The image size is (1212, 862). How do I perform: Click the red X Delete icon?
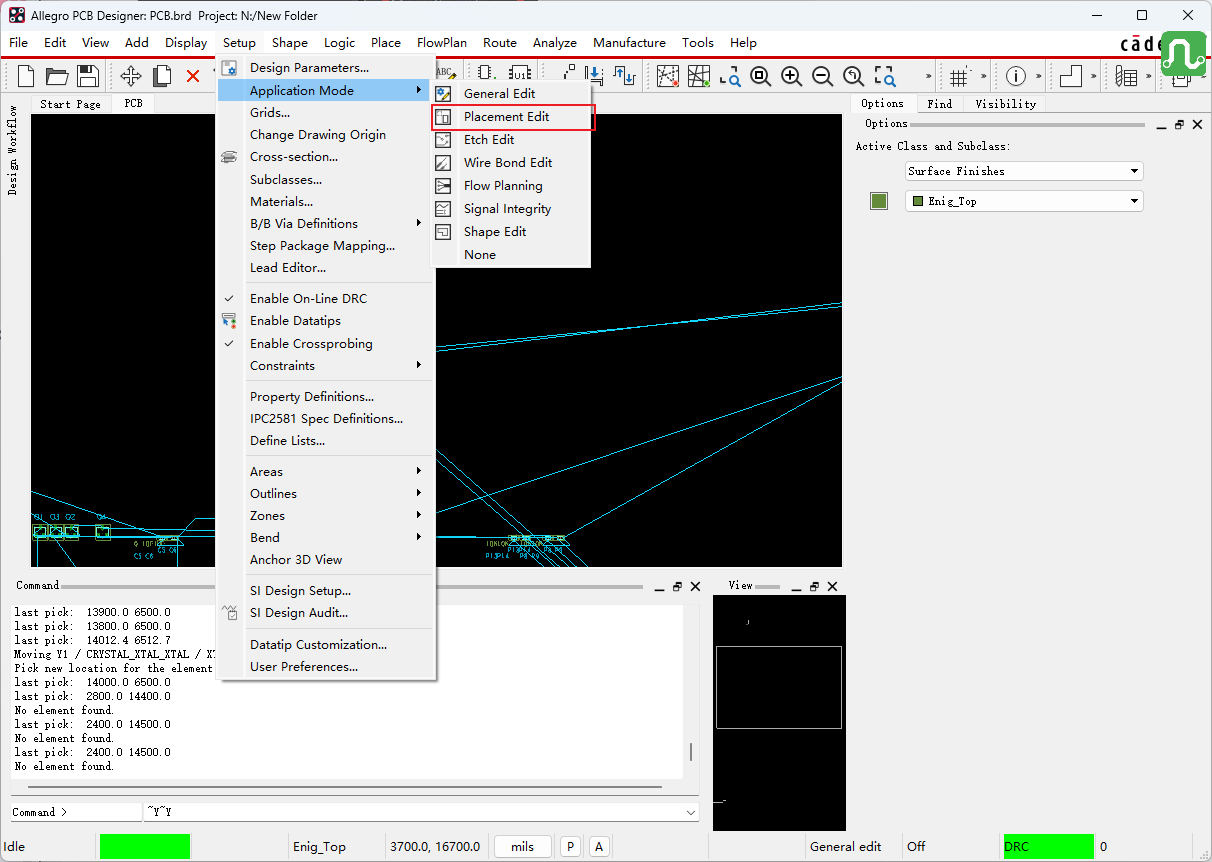tap(193, 76)
